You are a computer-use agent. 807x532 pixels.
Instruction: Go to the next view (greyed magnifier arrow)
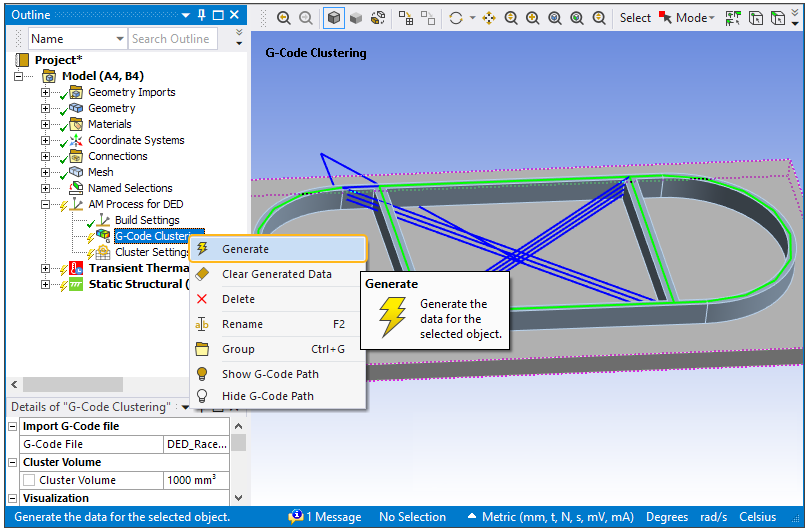pyautogui.click(x=306, y=18)
